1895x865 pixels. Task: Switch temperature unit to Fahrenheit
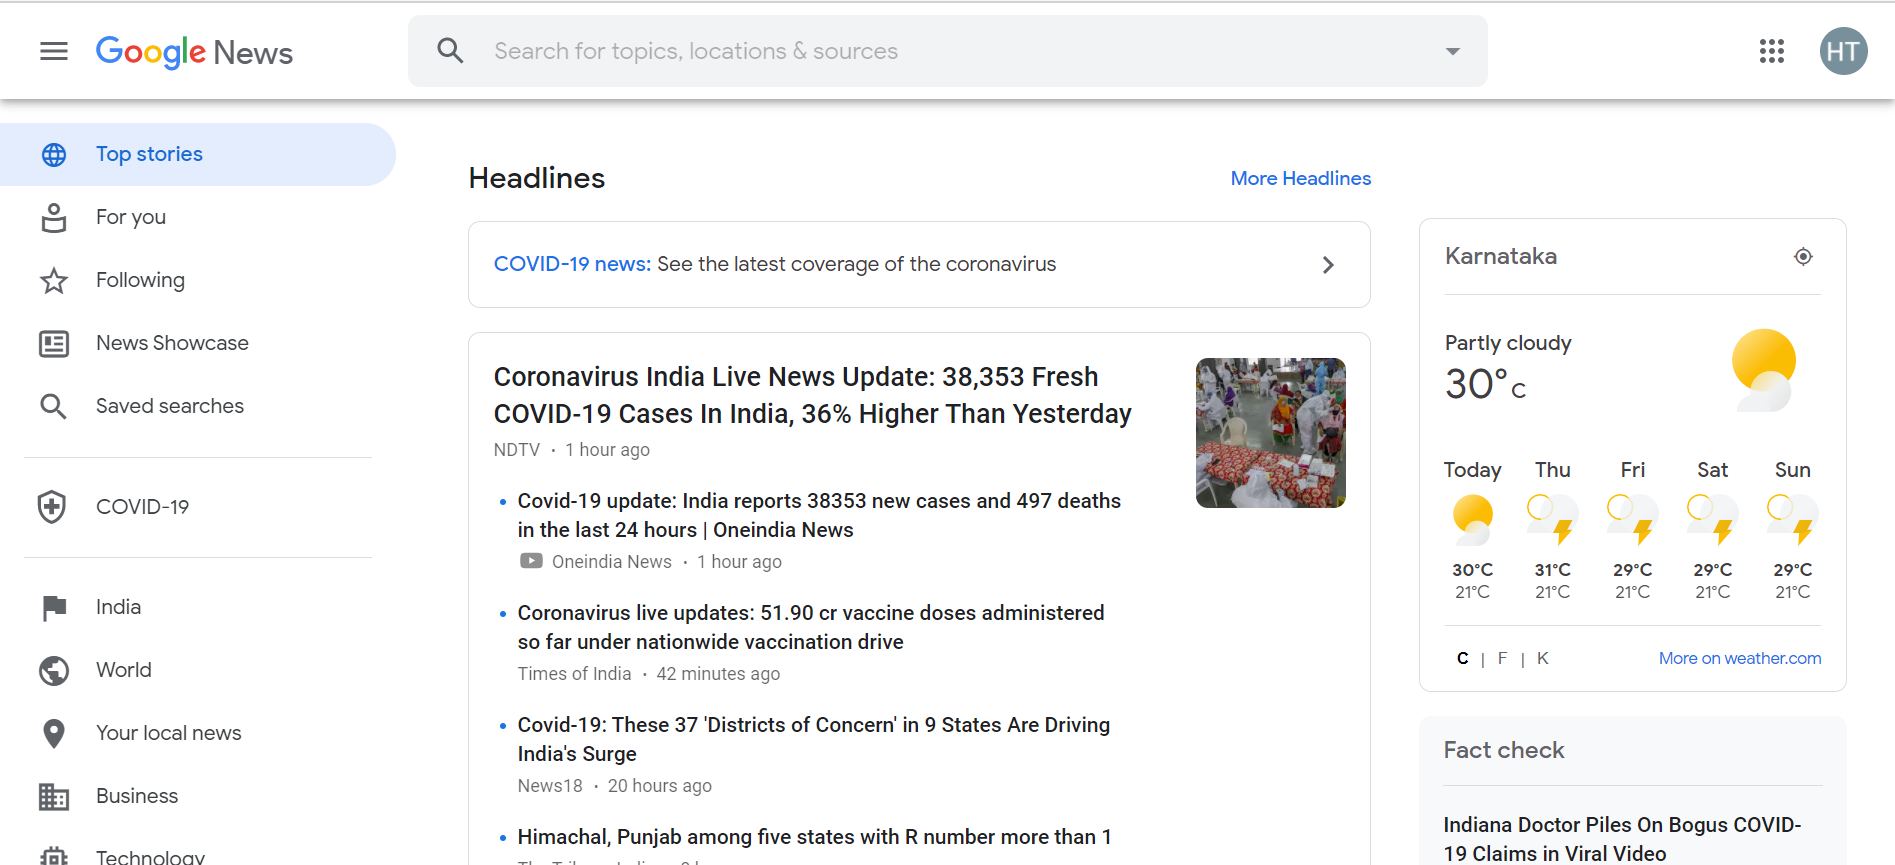click(1502, 658)
